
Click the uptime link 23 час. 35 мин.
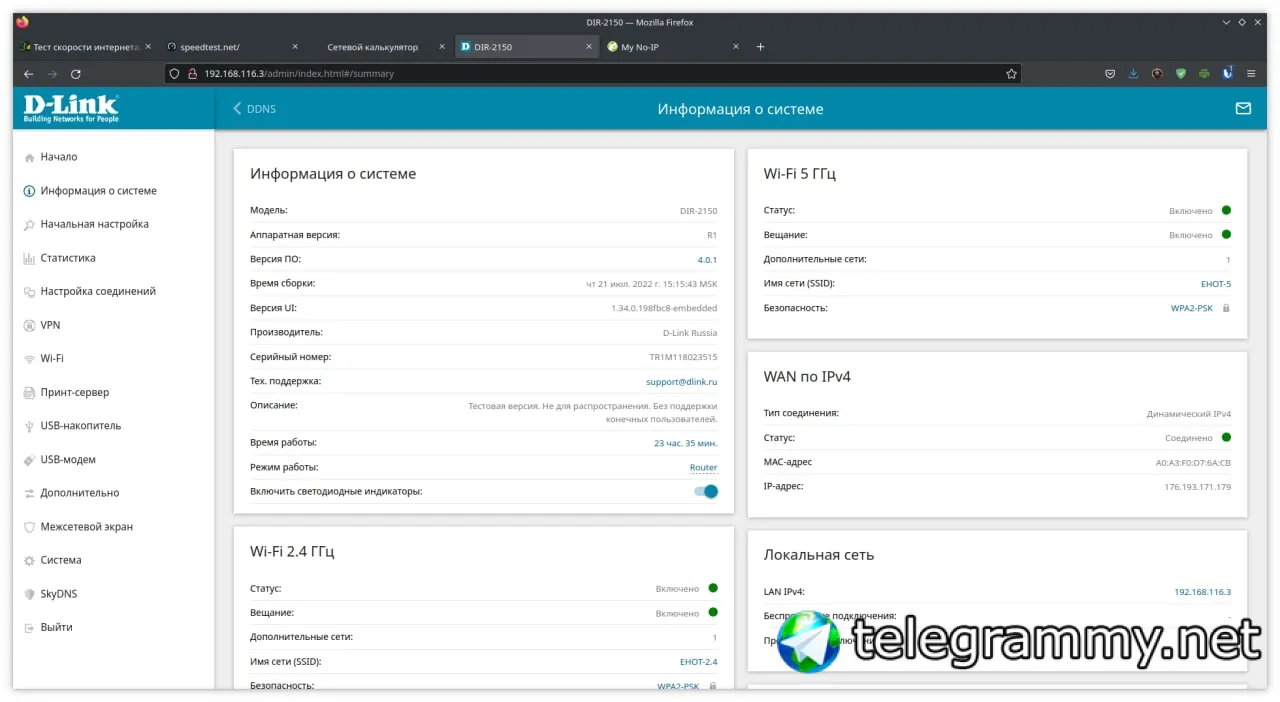686,443
